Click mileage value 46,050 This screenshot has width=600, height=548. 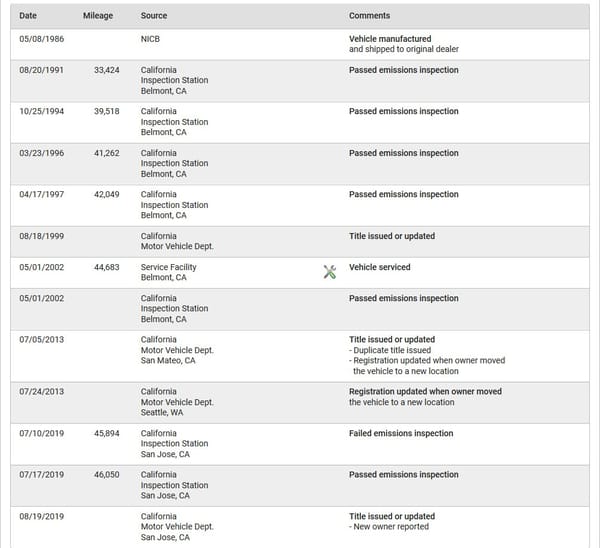pyautogui.click(x=107, y=475)
